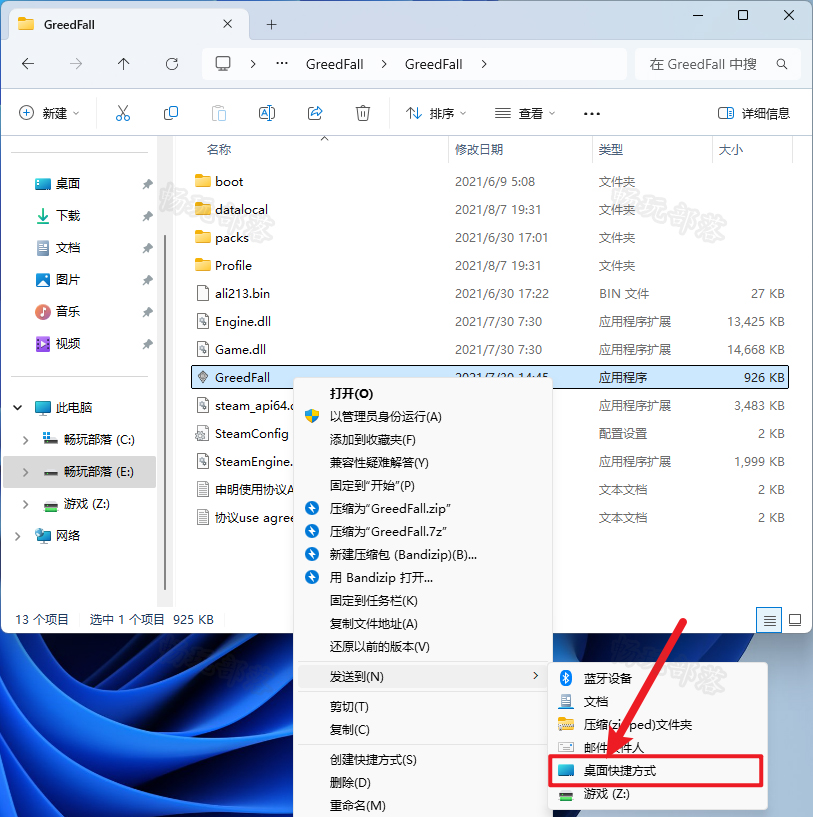Click the search magnifier icon
Image resolution: width=813 pixels, height=817 pixels.
point(781,64)
